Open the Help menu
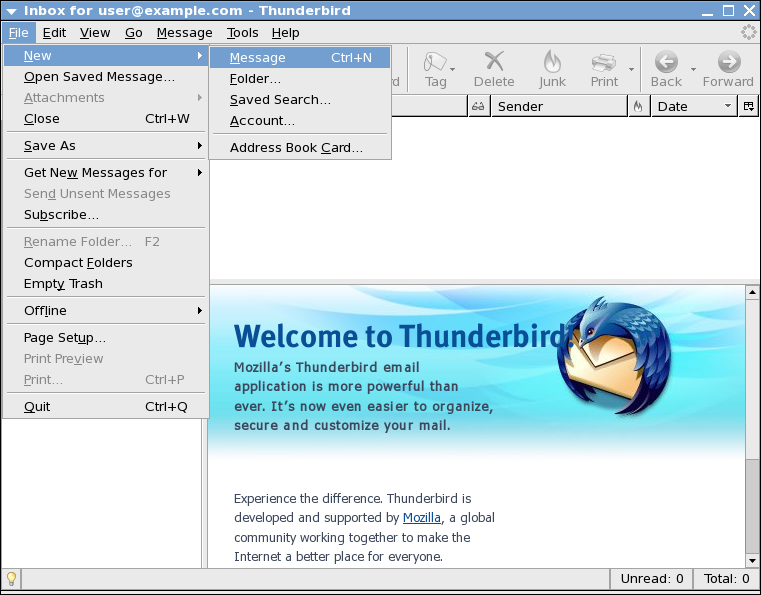 (x=285, y=33)
